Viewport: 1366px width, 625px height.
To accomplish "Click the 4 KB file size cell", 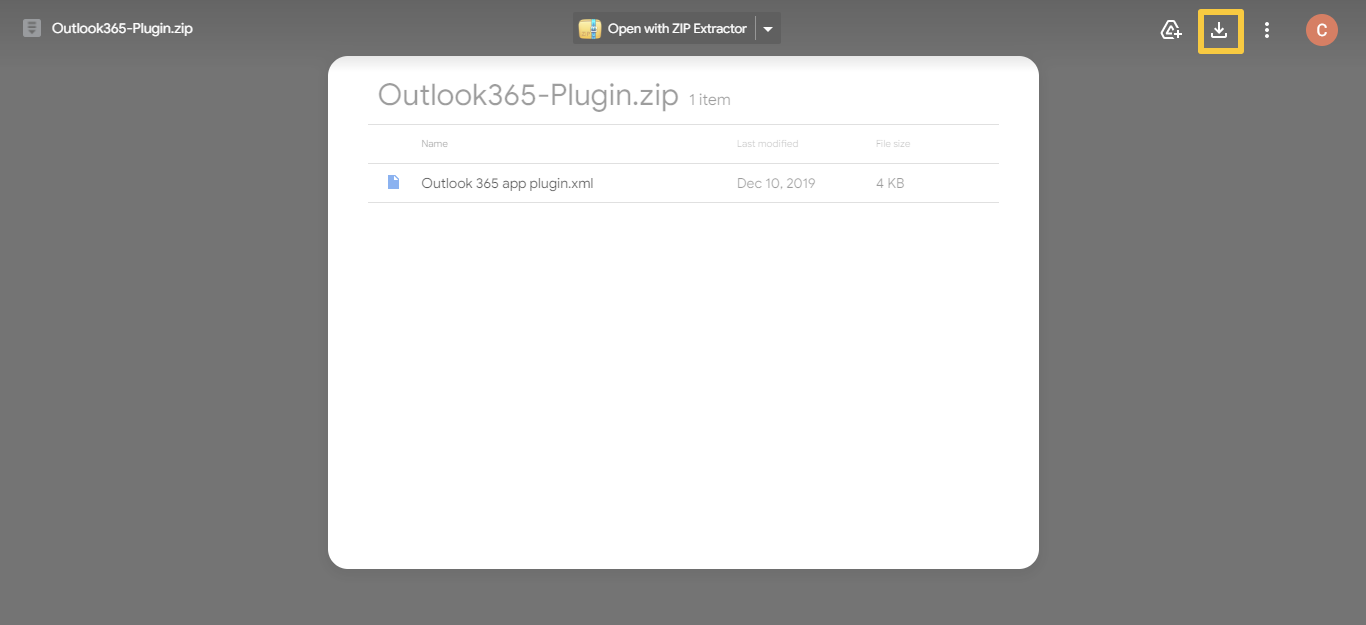I will click(890, 183).
